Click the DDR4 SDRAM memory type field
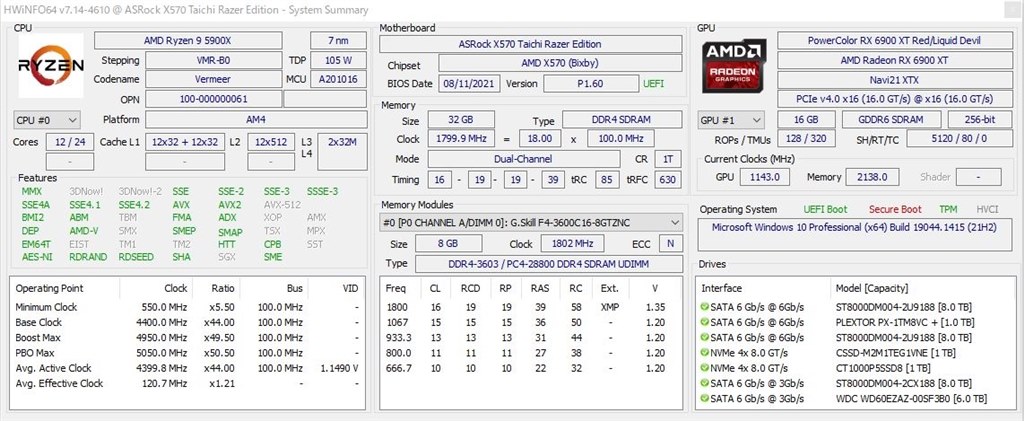Screen dimensions: 1024x421 click(622, 120)
